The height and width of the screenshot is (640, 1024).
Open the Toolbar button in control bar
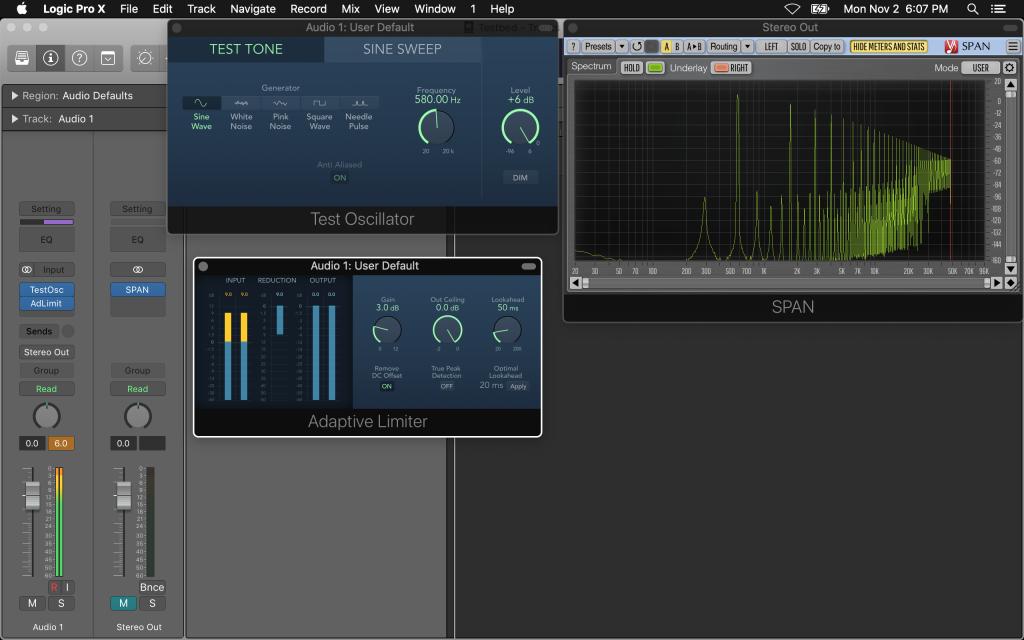click(x=108, y=58)
